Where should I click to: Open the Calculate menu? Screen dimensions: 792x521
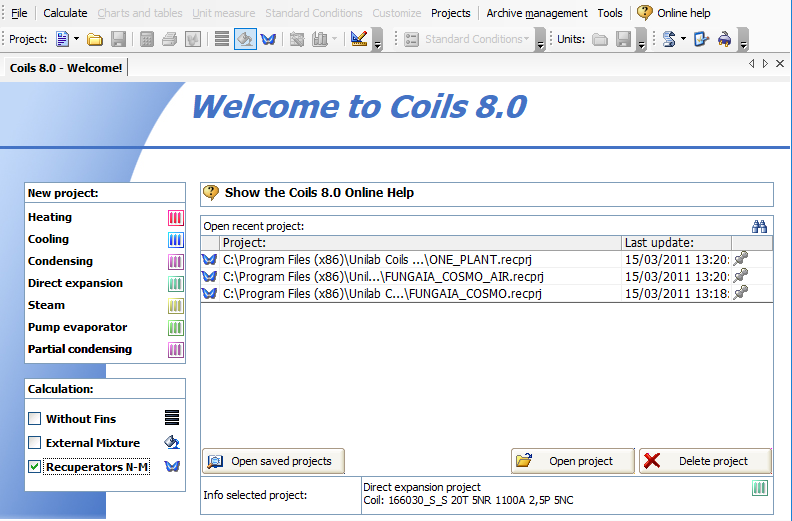click(65, 13)
